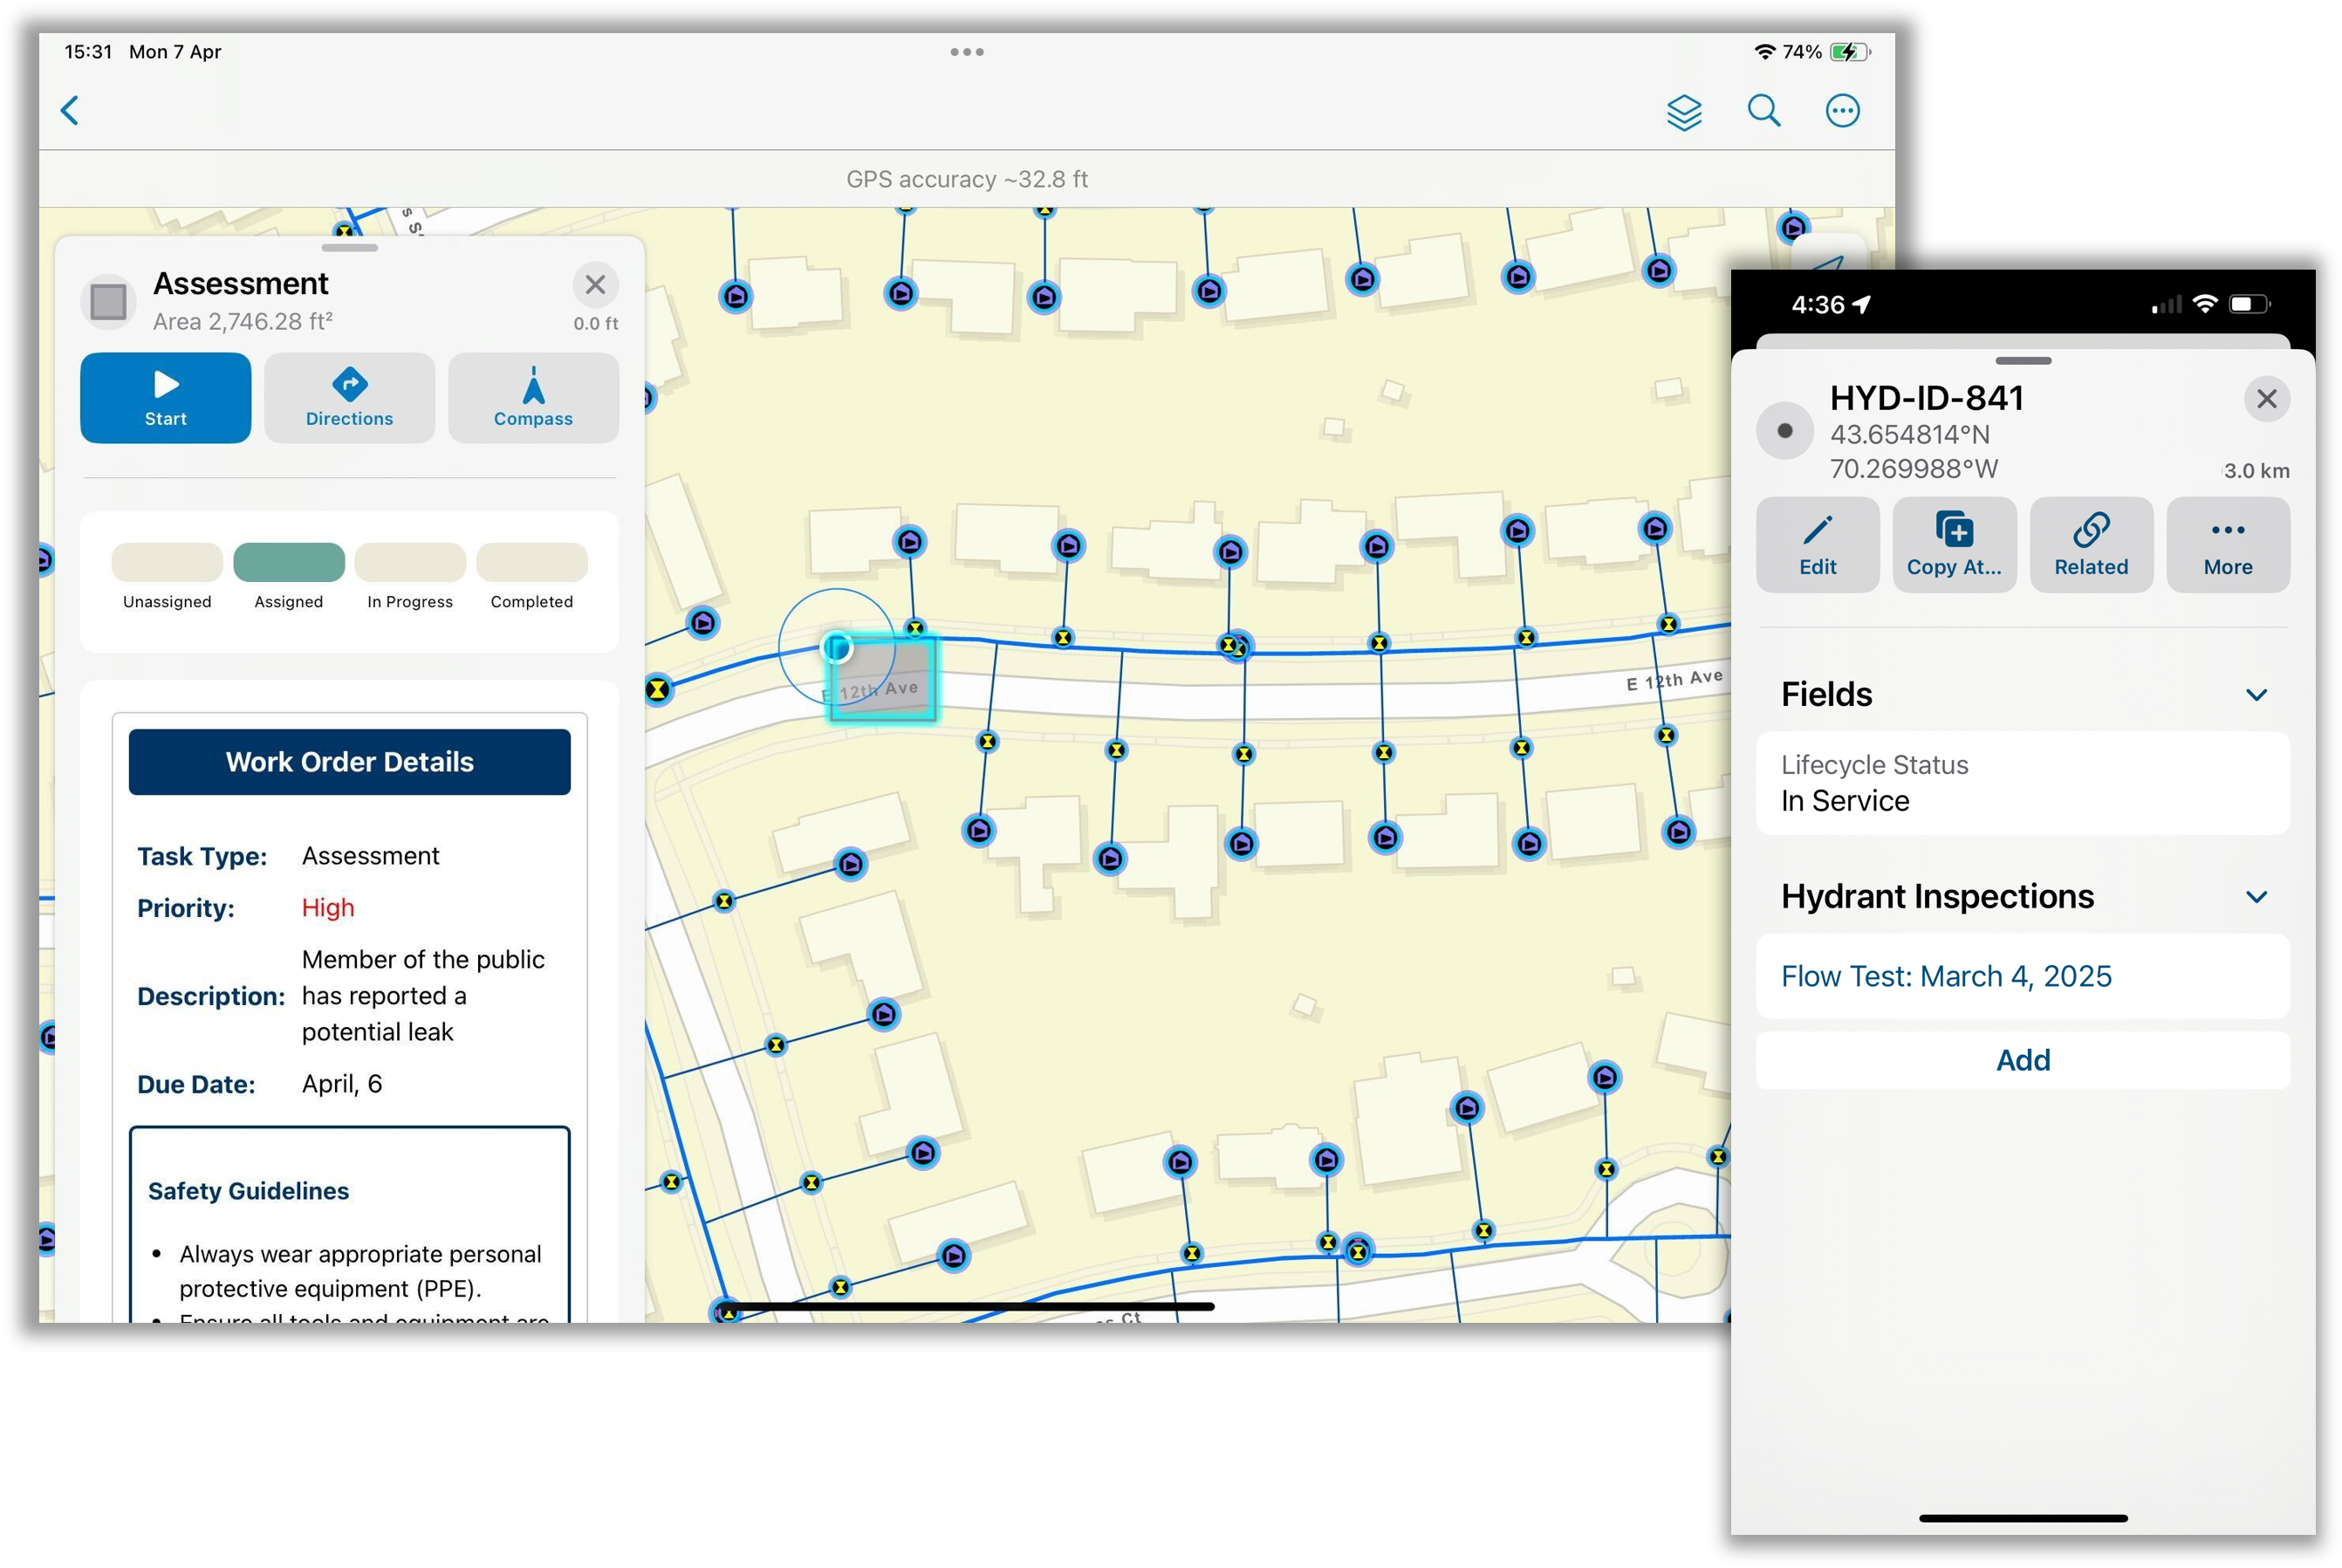This screenshot has height=1568, width=2342.
Task: View Related records for the hydrant
Action: click(x=2091, y=544)
